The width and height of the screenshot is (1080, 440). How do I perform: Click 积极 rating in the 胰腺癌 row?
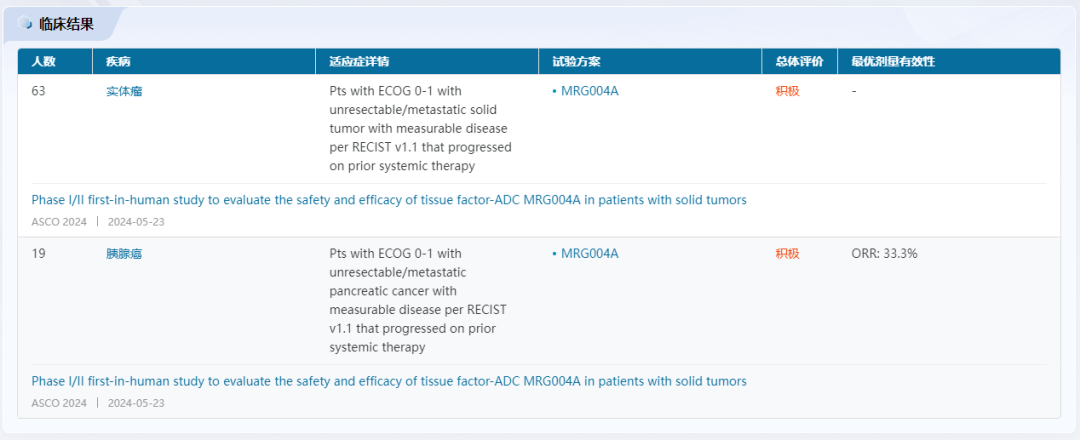[787, 254]
